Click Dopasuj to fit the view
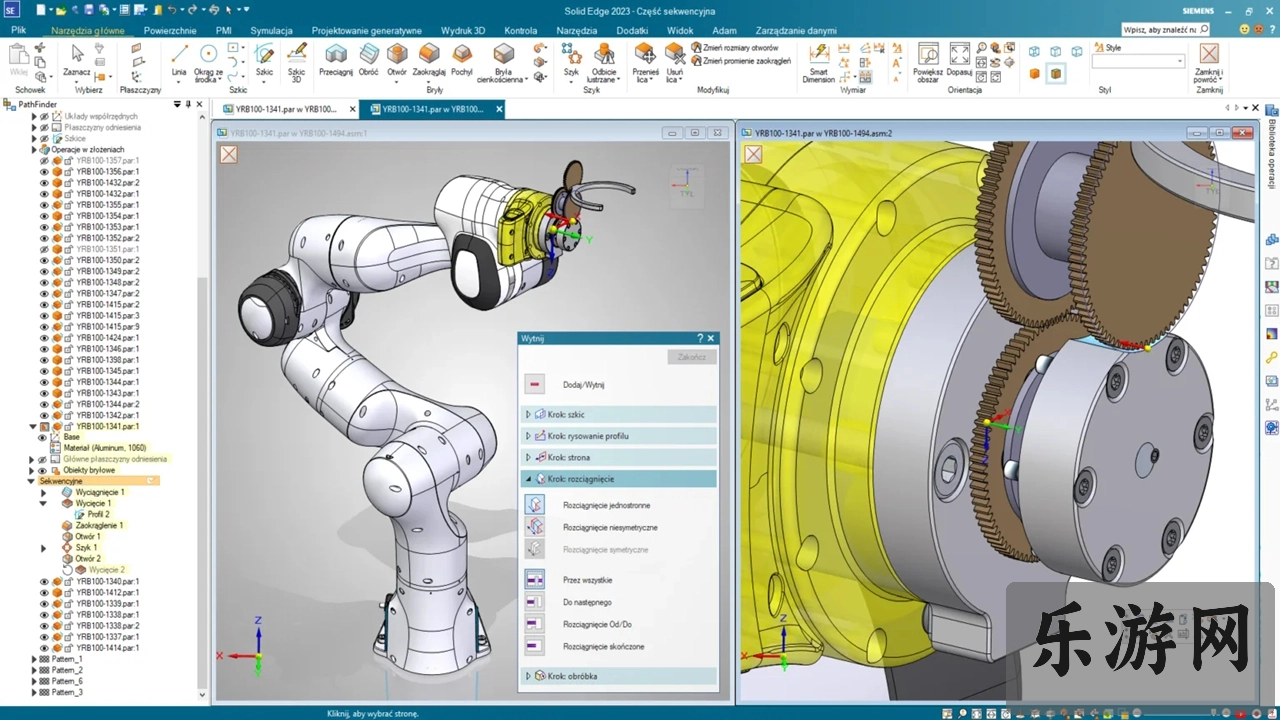The height and width of the screenshot is (720, 1280). coord(960,59)
